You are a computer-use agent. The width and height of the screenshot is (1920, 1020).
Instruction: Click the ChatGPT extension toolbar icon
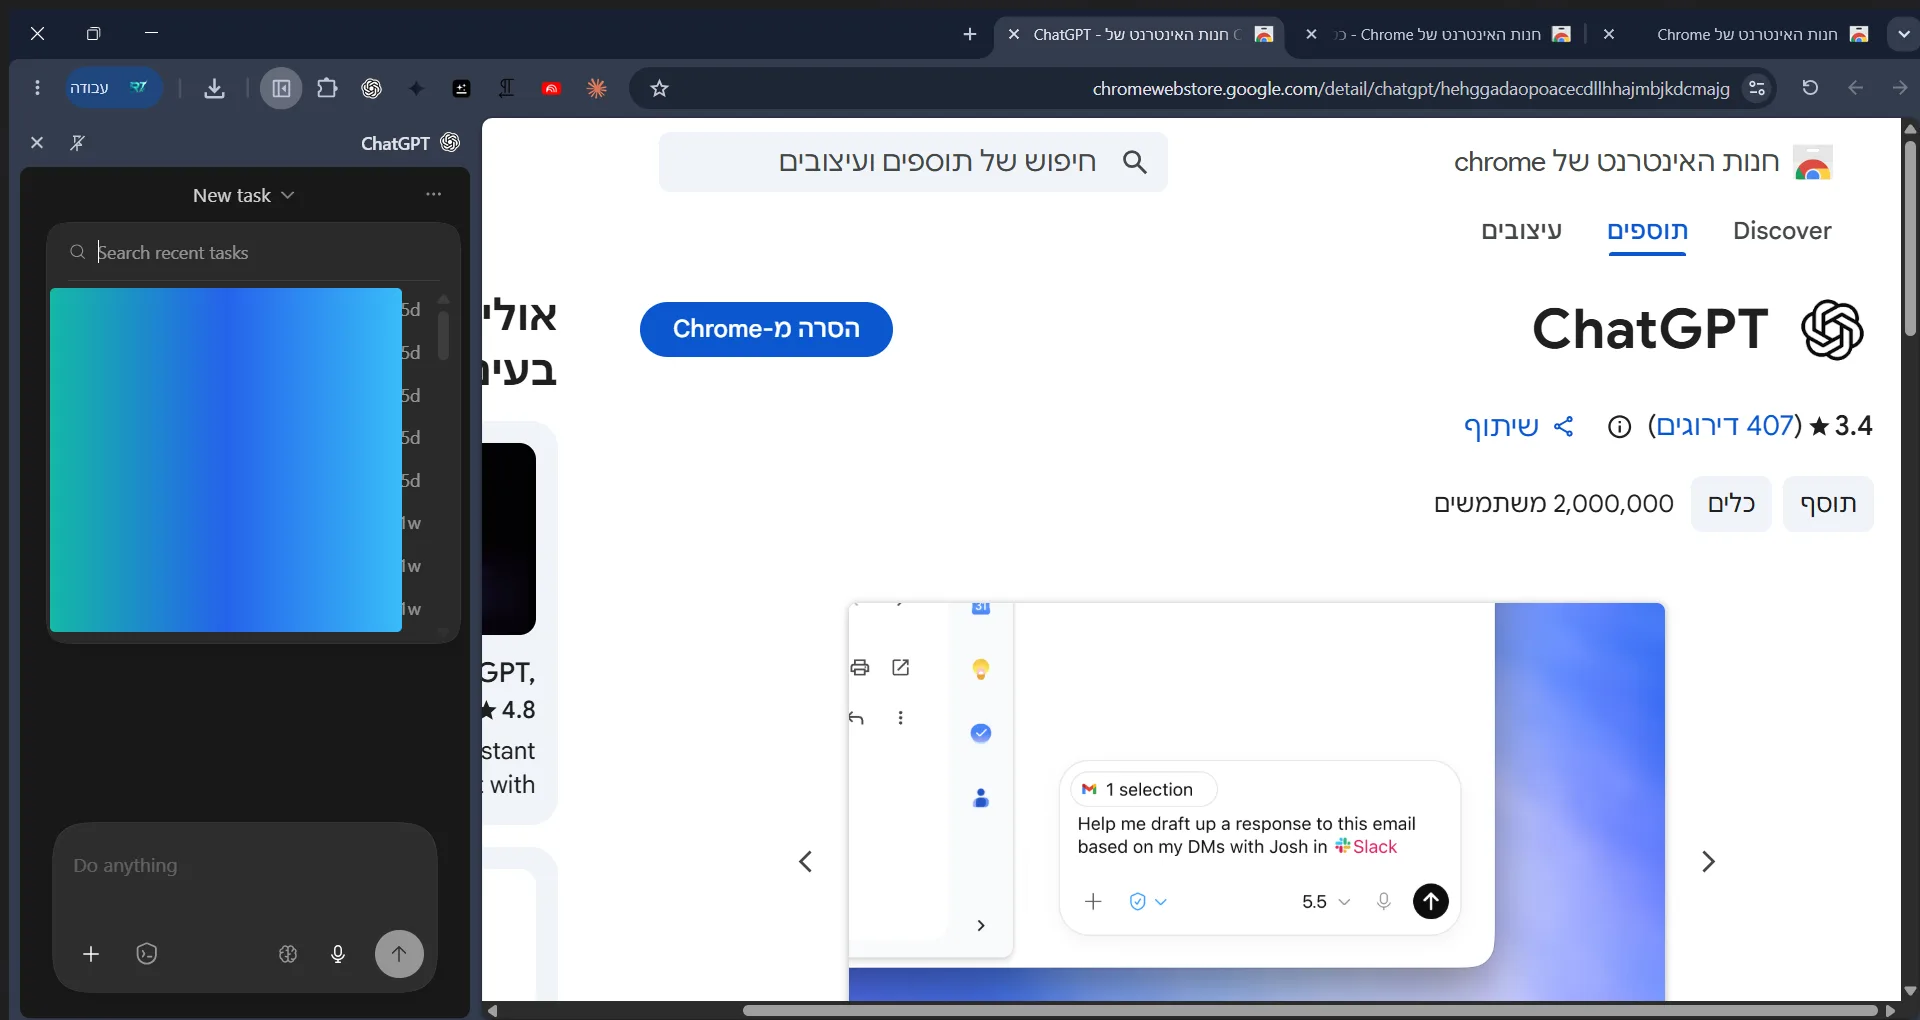372,88
